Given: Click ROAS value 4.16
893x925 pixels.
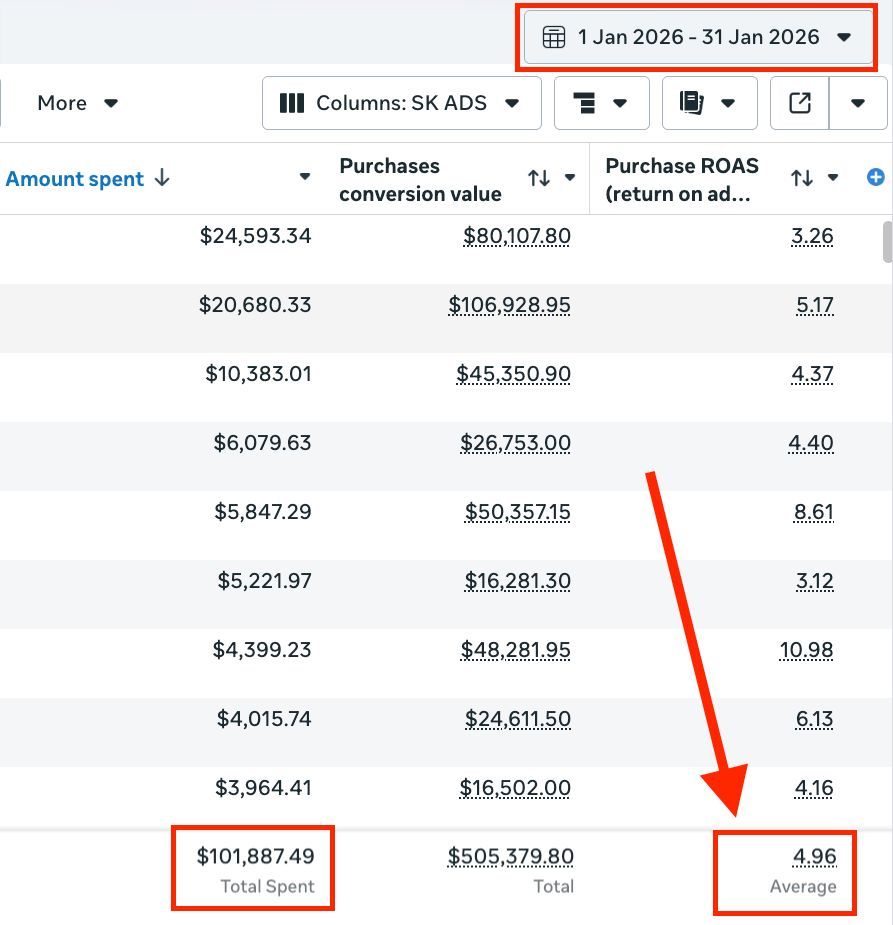Looking at the screenshot, I should click(814, 788).
